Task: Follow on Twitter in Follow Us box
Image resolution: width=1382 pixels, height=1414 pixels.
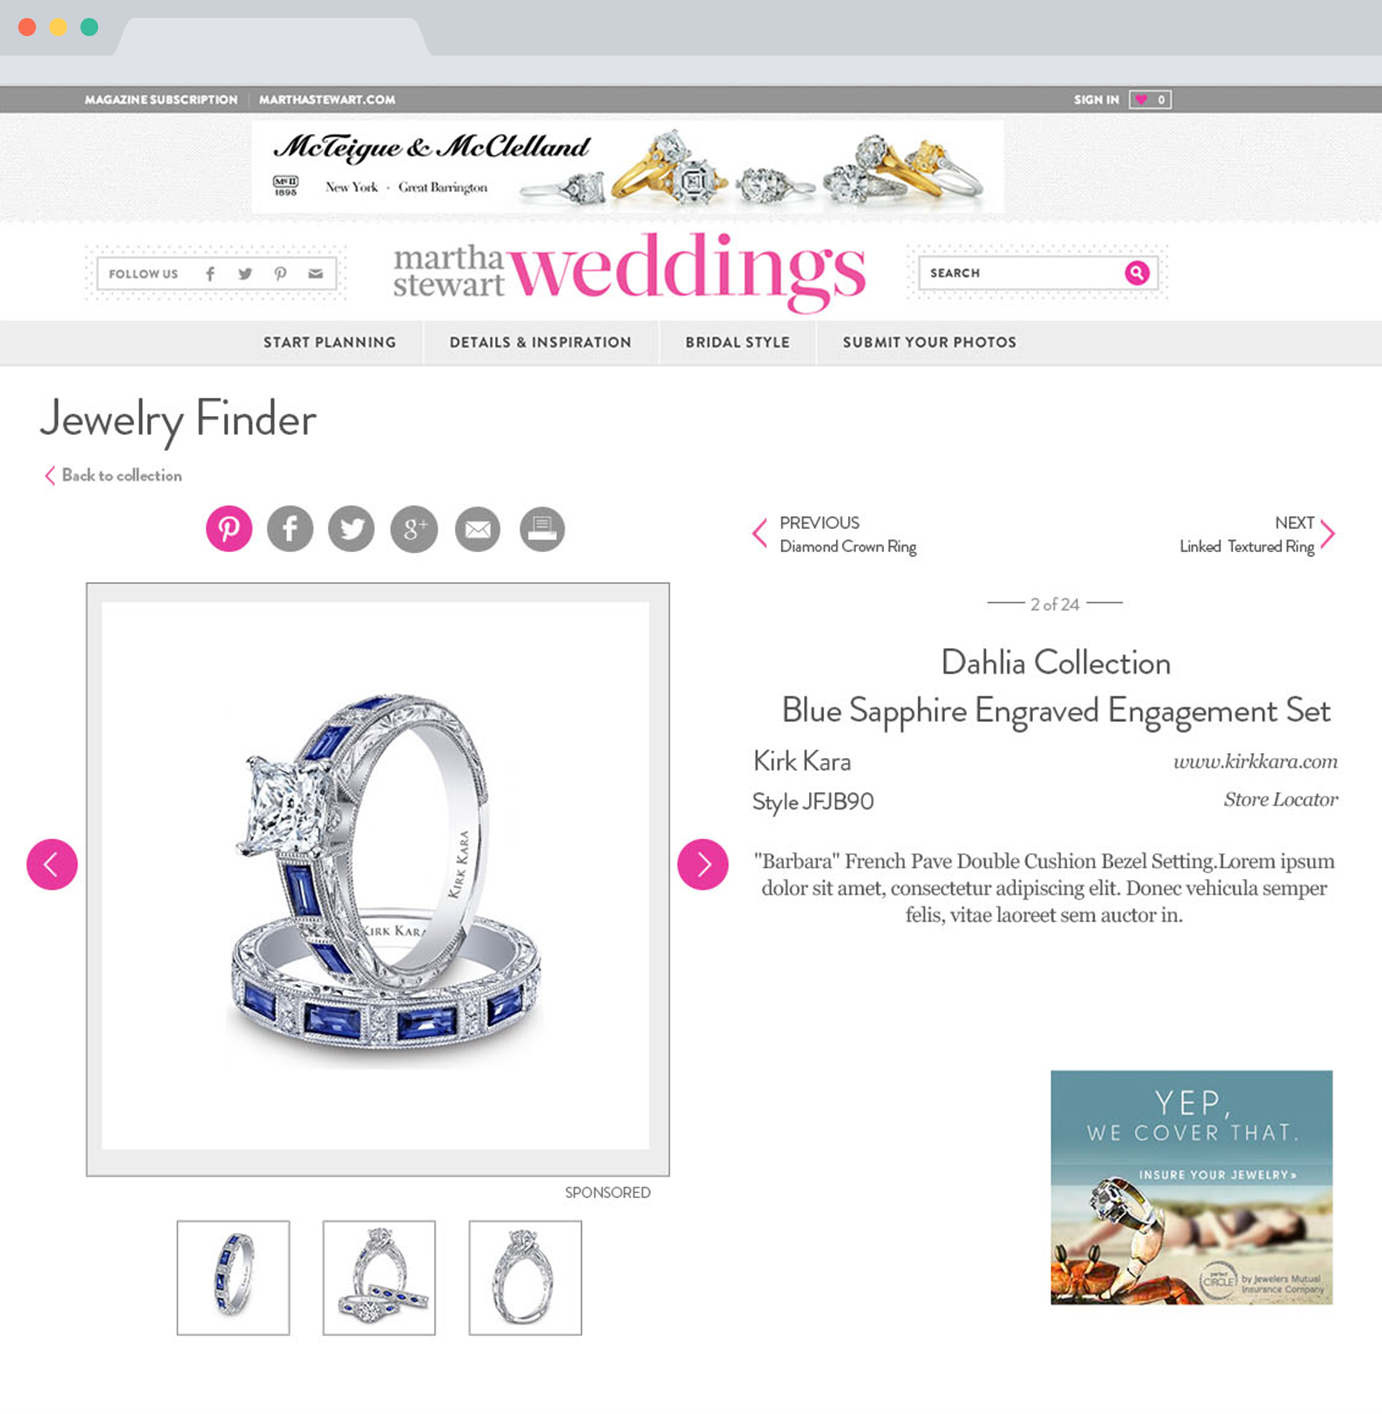Action: click(245, 273)
